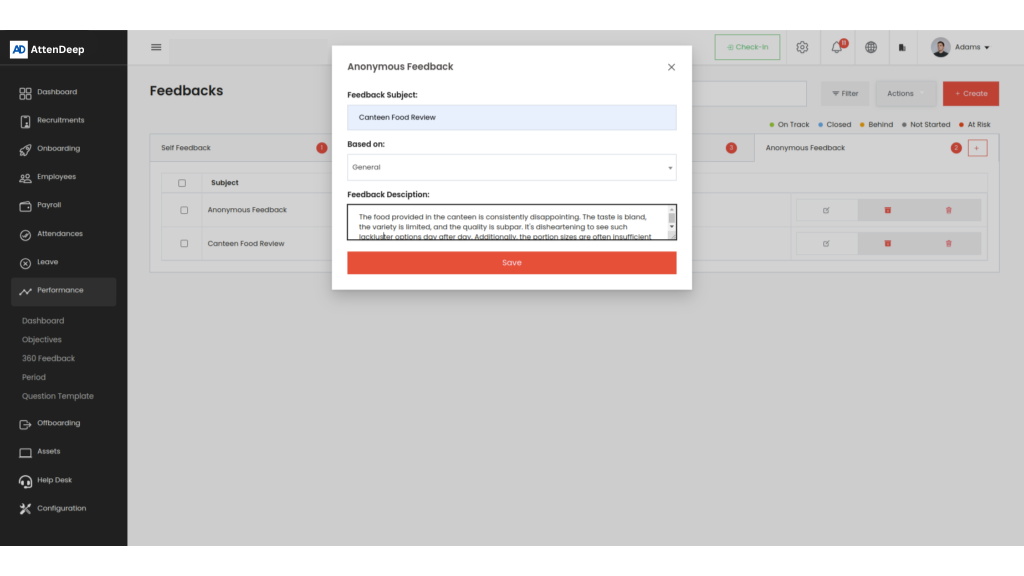Click the globe language icon
1024x576 pixels.
[871, 47]
